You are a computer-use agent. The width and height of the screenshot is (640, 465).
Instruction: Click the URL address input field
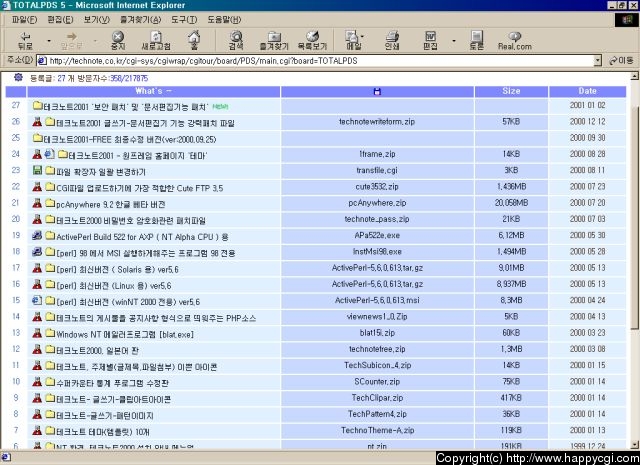click(320, 61)
